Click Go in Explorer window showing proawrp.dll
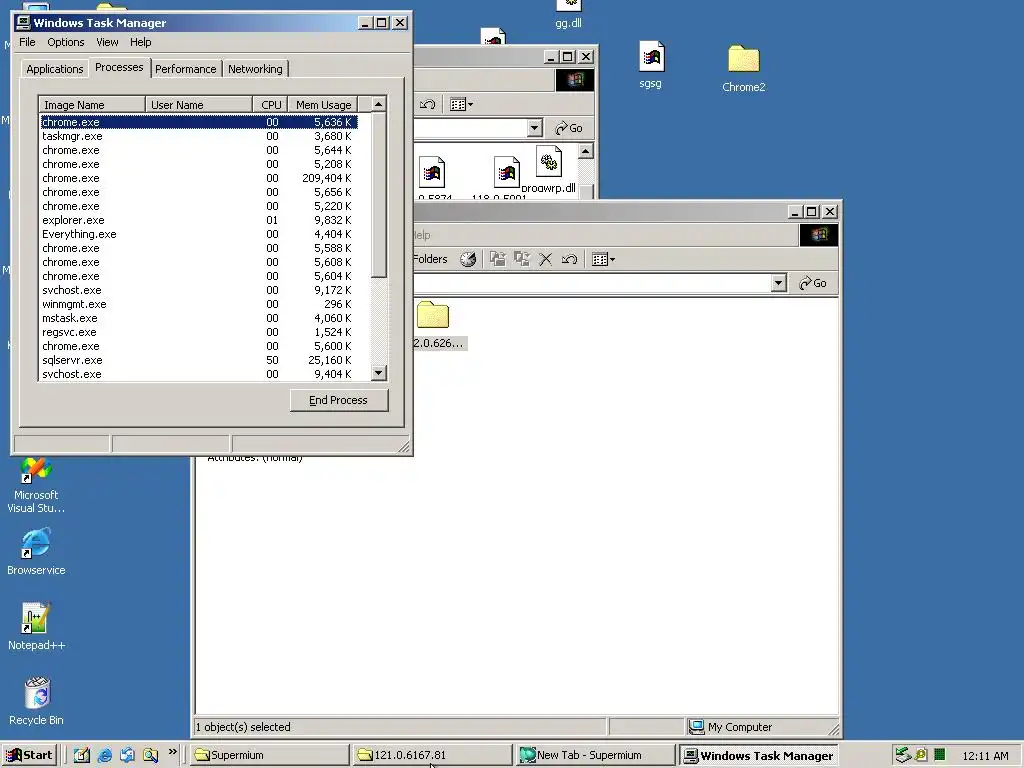1024x768 pixels. pyautogui.click(x=569, y=128)
